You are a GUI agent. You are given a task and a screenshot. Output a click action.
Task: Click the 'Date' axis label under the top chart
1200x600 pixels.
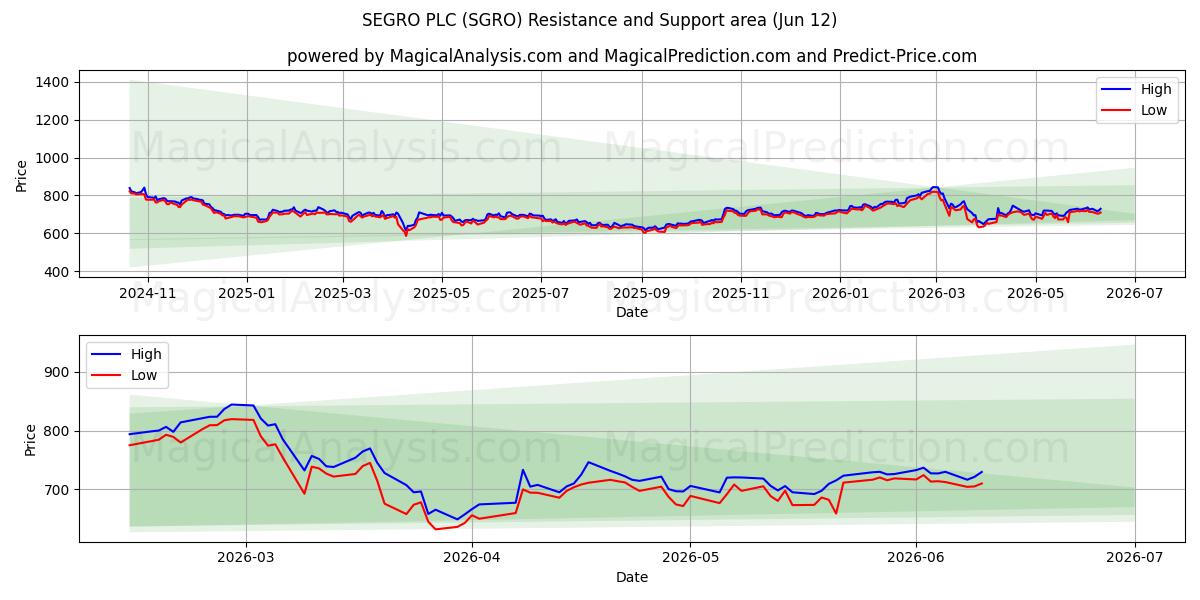click(x=632, y=312)
